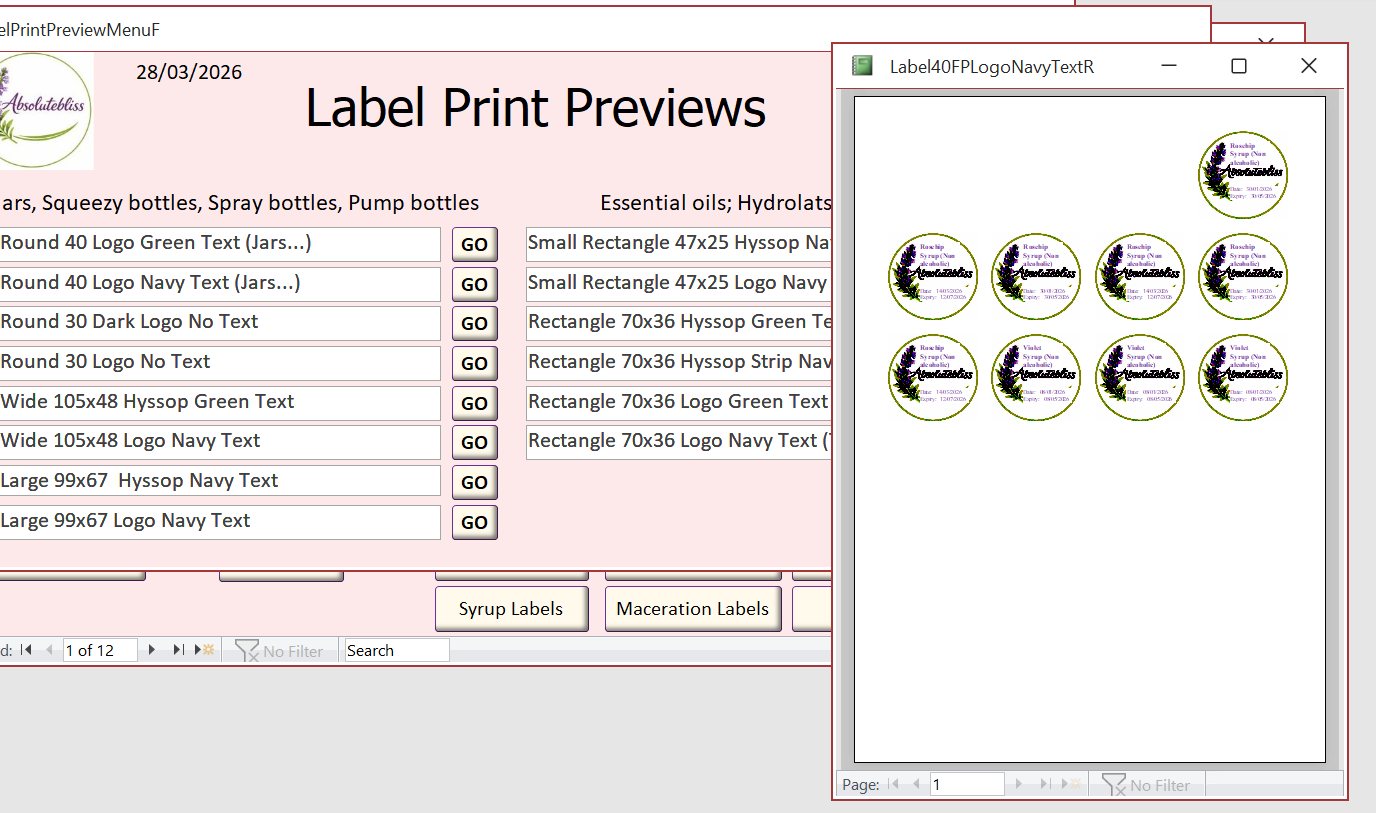This screenshot has height=813, width=1376.
Task: Open Syrup Labels
Action: pos(511,609)
